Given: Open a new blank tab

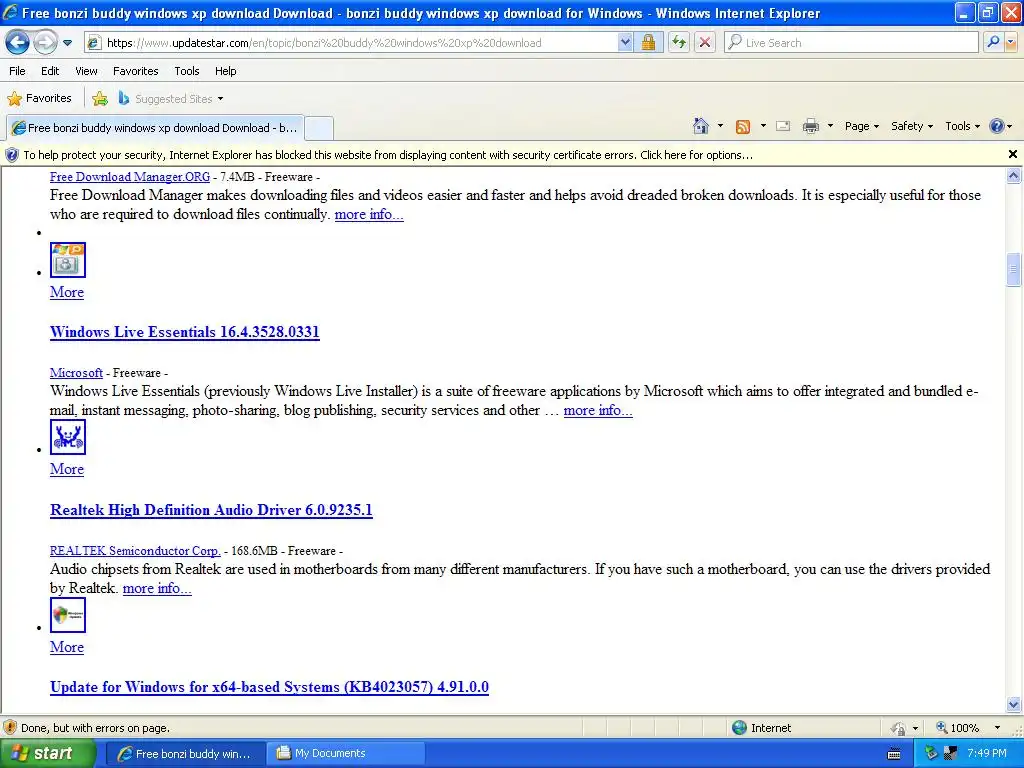Looking at the screenshot, I should pyautogui.click(x=319, y=128).
